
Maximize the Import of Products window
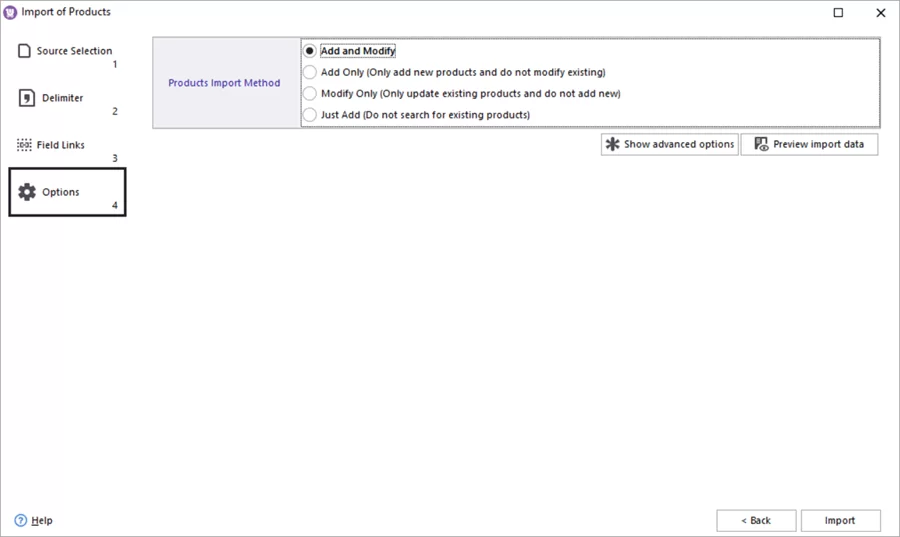(838, 13)
